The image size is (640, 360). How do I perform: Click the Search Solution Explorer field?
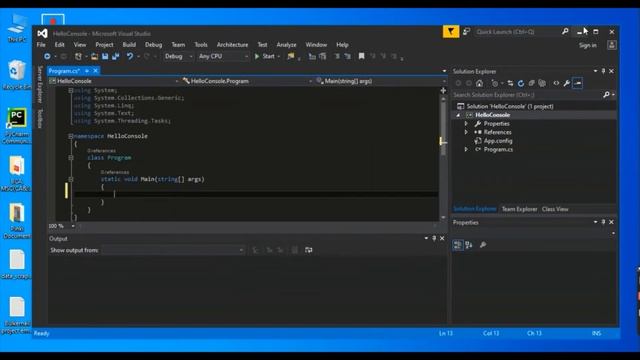pos(527,95)
